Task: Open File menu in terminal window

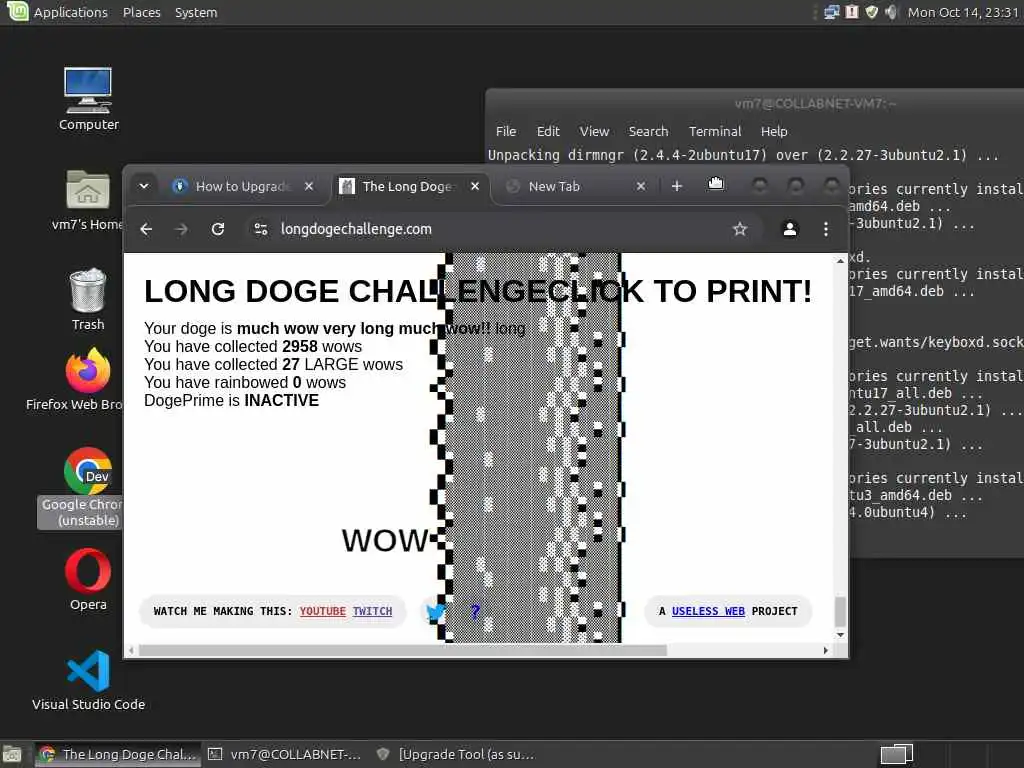Action: pyautogui.click(x=505, y=131)
